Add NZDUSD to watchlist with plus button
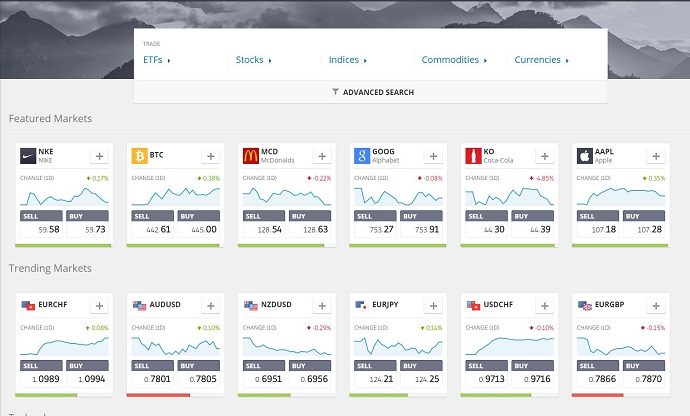Viewport: 690px width, 416px height. 322,306
